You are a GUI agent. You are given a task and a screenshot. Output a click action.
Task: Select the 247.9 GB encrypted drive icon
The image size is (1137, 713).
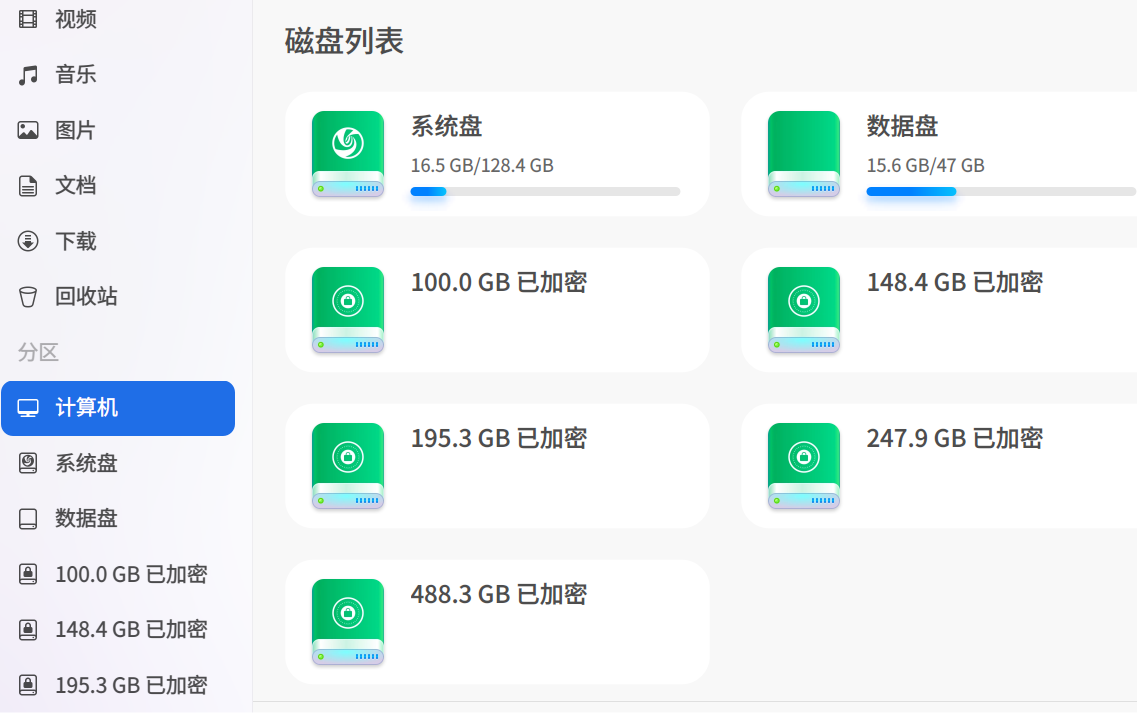click(x=803, y=466)
